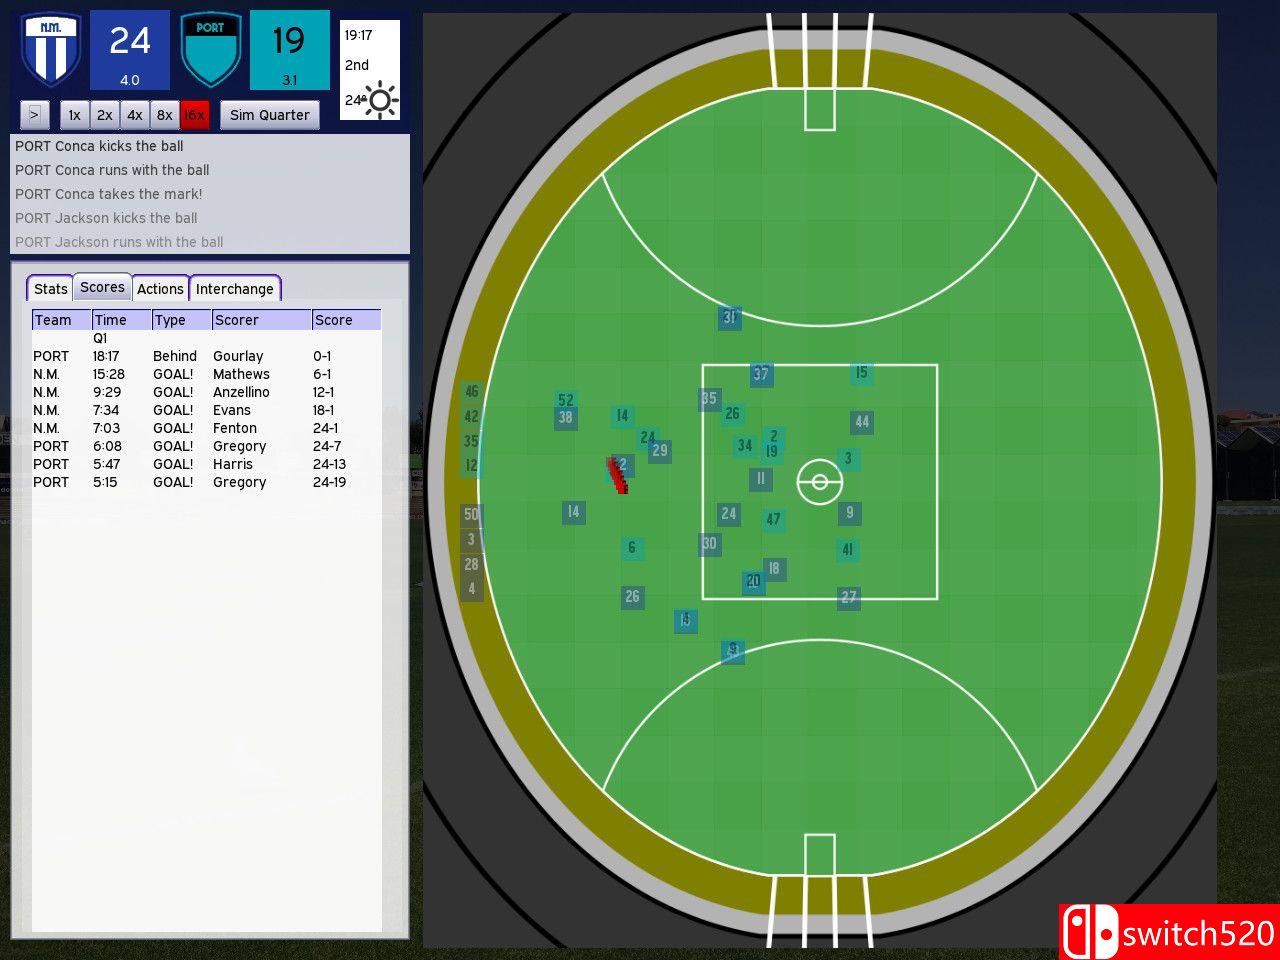Click the PORT team shield logo
1280x960 pixels.
coord(211,49)
